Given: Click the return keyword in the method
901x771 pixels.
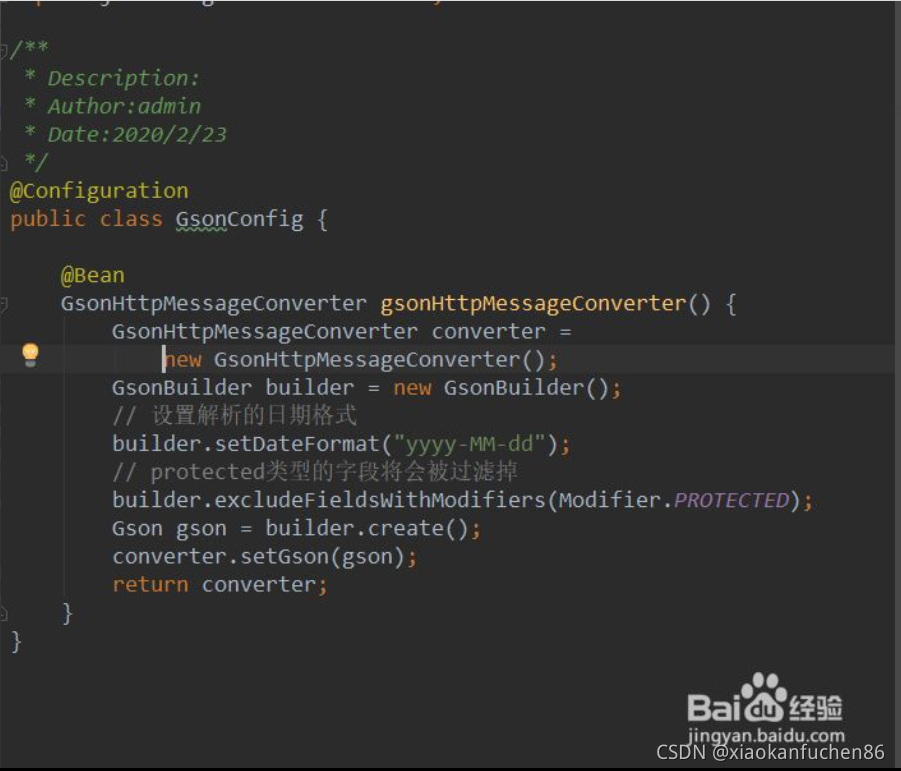Looking at the screenshot, I should coord(149,584).
